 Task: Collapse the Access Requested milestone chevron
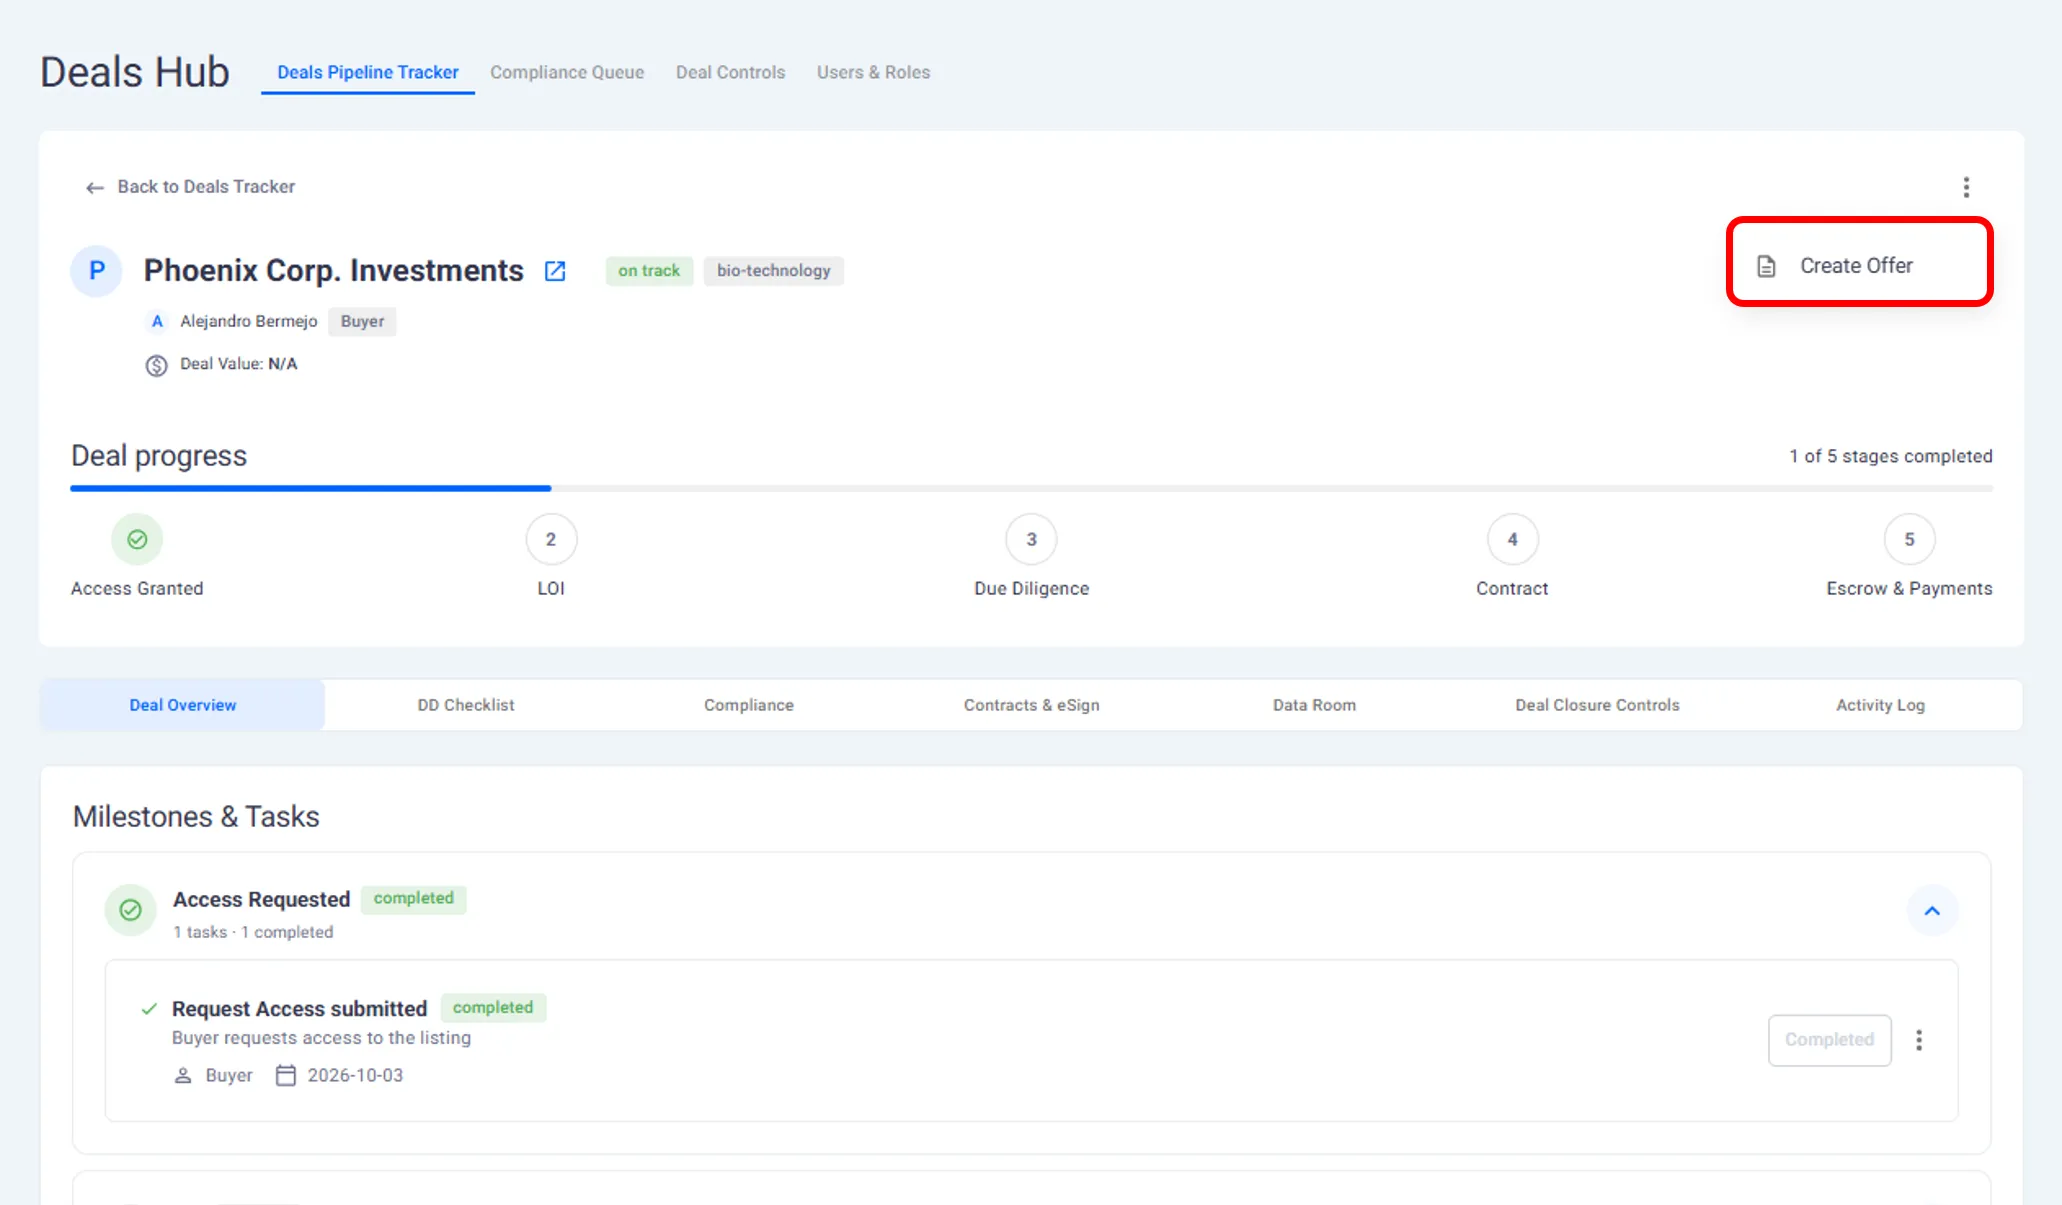click(1932, 910)
